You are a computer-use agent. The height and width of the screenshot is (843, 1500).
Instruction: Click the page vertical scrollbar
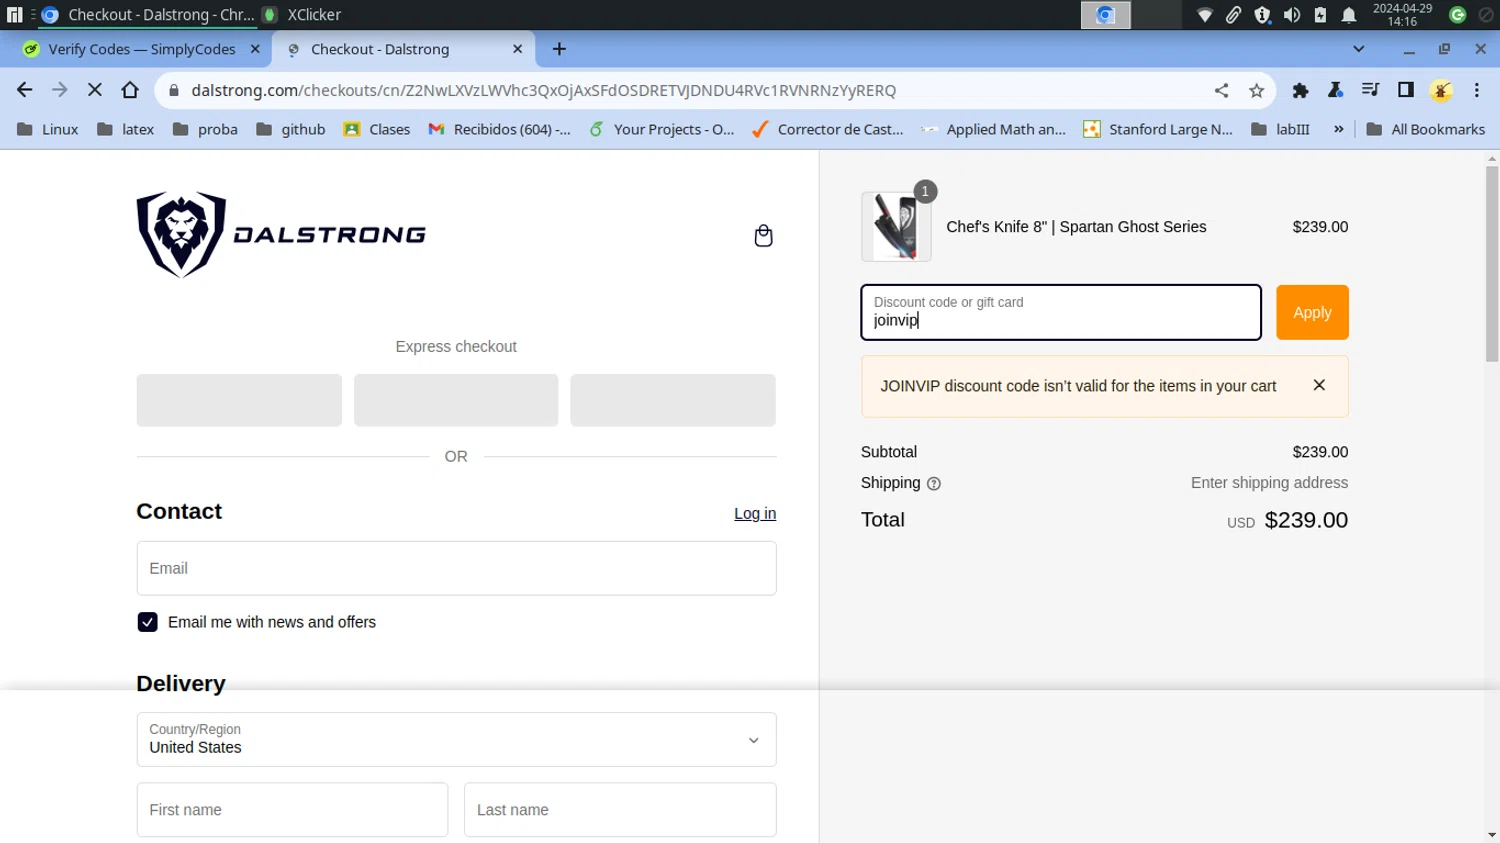click(x=1492, y=265)
